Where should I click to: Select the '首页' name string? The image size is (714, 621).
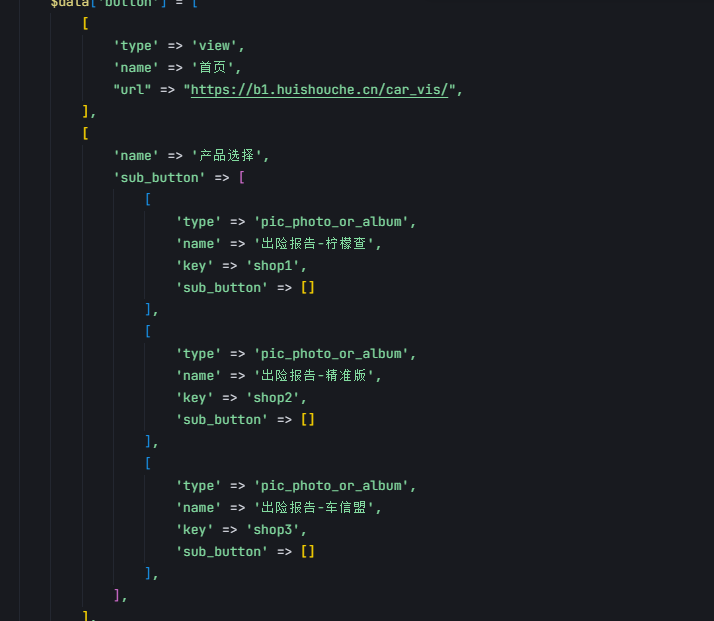pyautogui.click(x=213, y=67)
